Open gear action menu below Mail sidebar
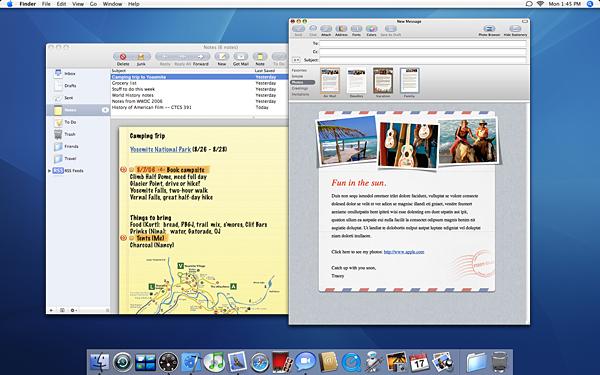Screen dimensions: 600x375 (x=73, y=310)
